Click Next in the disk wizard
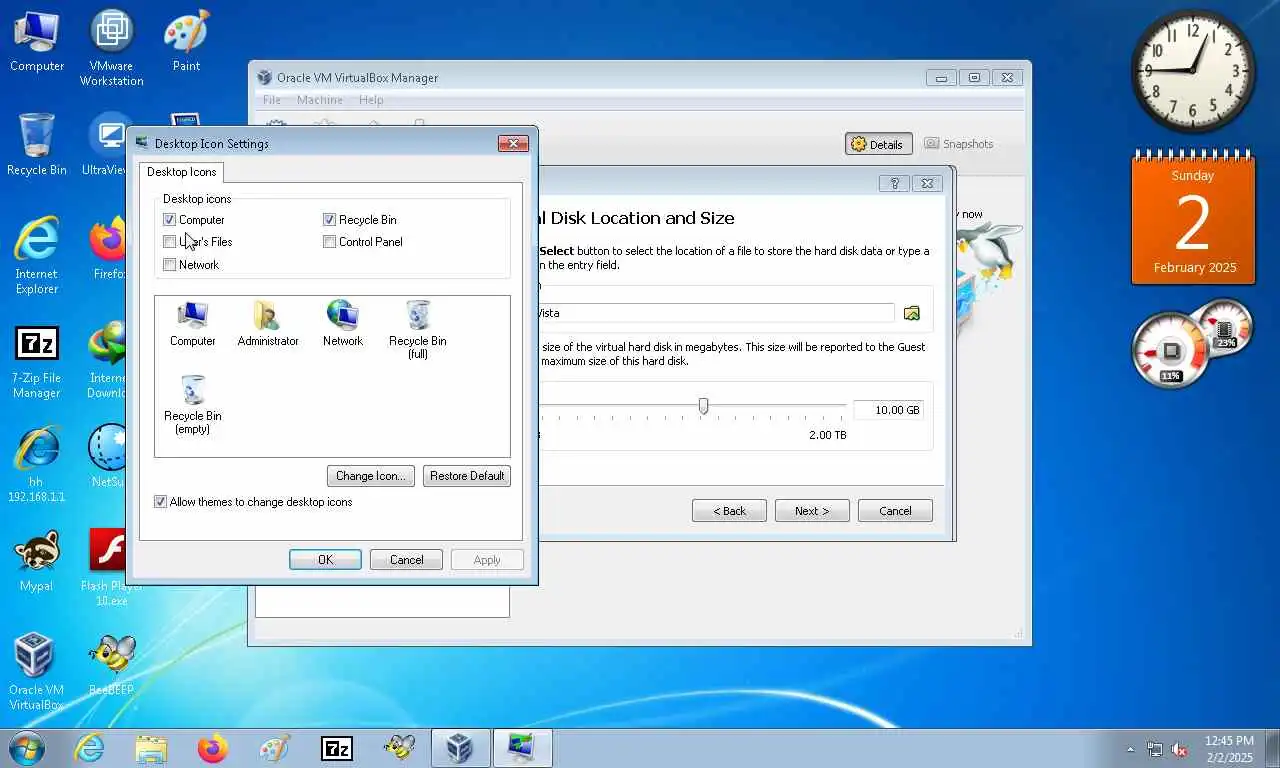1280x768 pixels. click(812, 511)
